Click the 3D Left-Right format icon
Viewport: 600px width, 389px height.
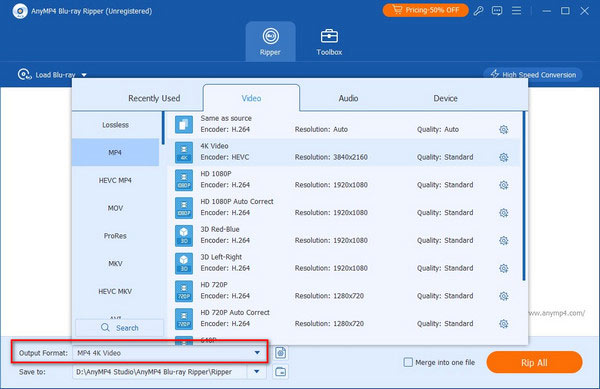click(184, 263)
